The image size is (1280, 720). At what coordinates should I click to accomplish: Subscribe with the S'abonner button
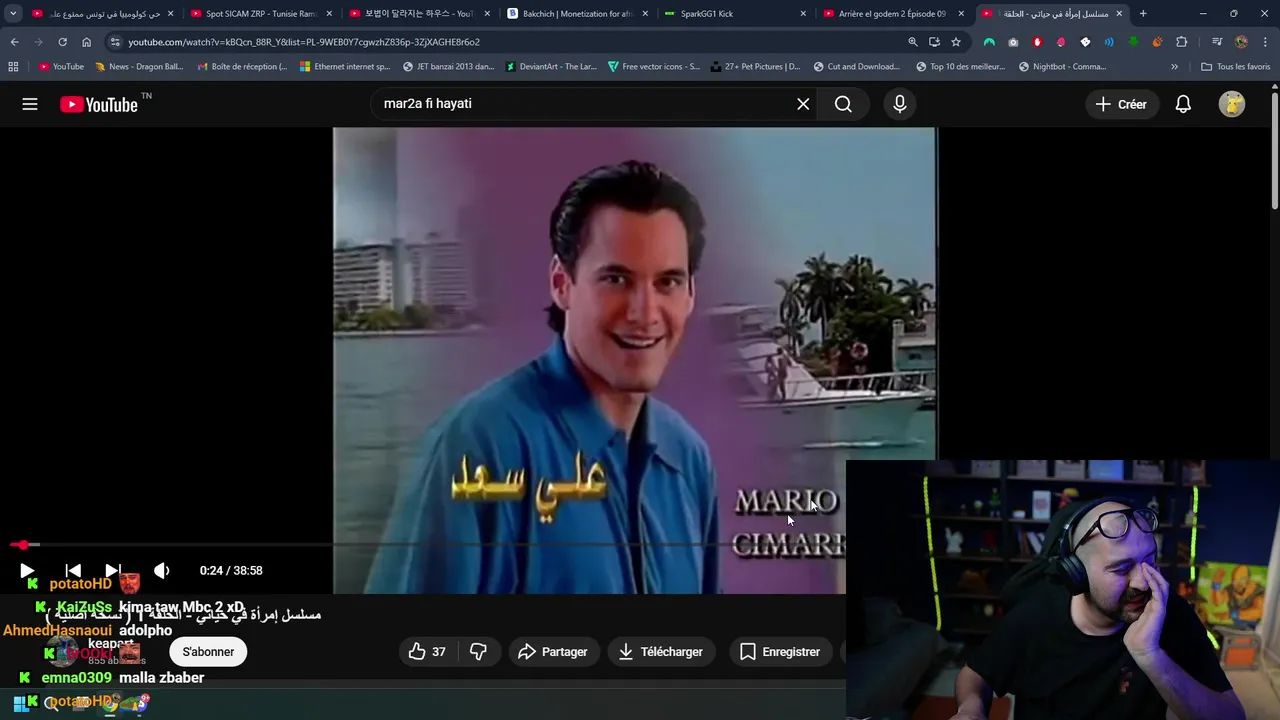click(x=208, y=652)
